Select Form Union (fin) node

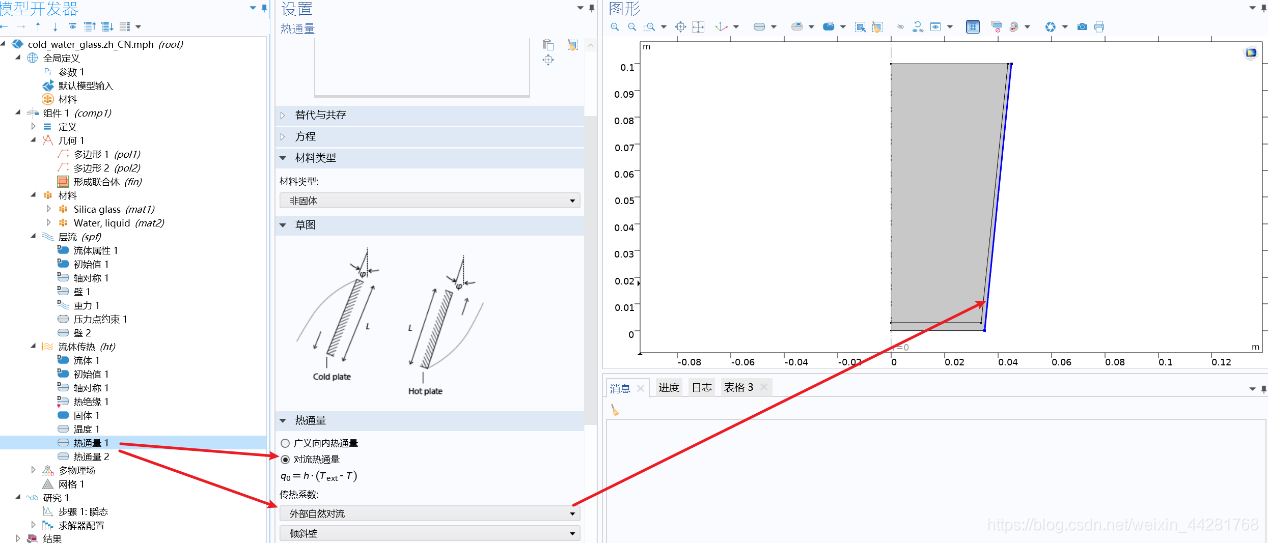(107, 182)
